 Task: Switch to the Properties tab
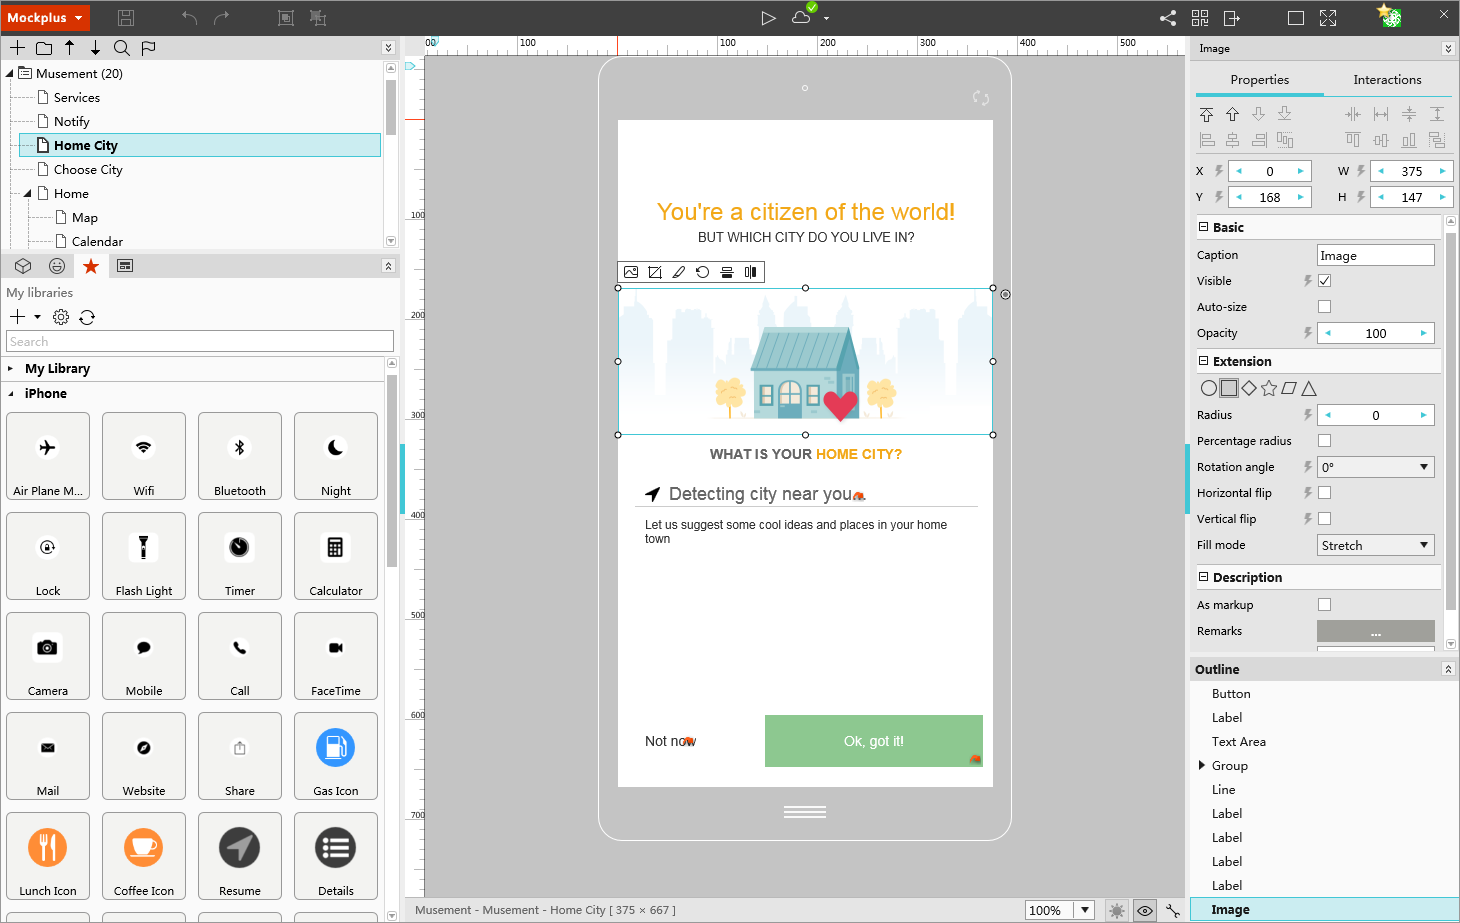(x=1260, y=80)
